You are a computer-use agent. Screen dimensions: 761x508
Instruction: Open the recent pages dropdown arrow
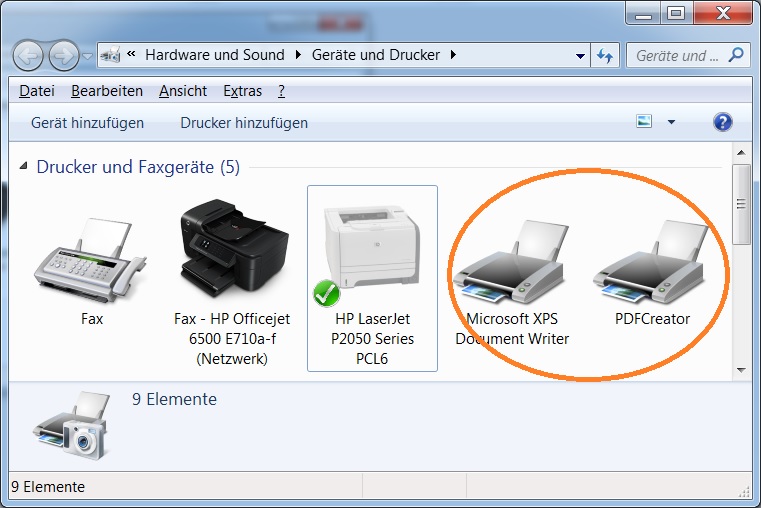pos(87,56)
